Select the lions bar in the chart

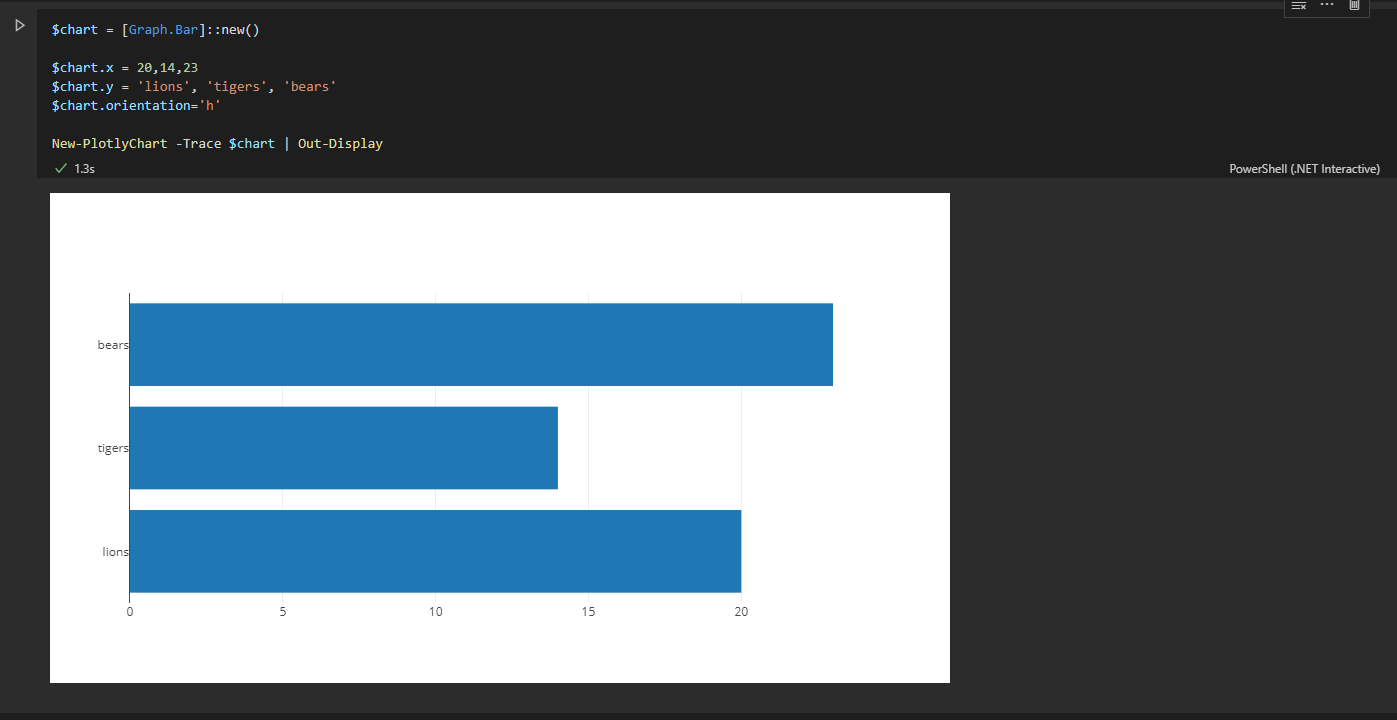click(x=435, y=551)
